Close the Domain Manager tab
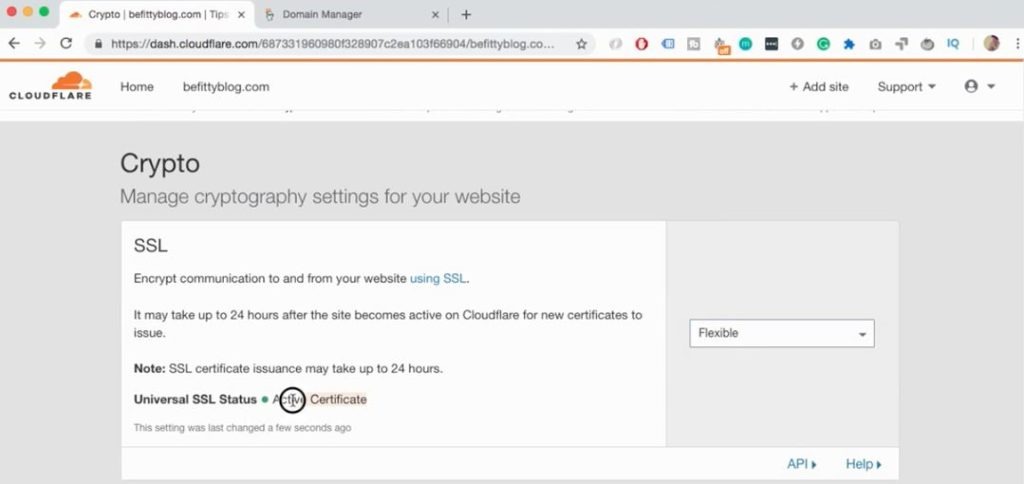1024x484 pixels. point(436,14)
